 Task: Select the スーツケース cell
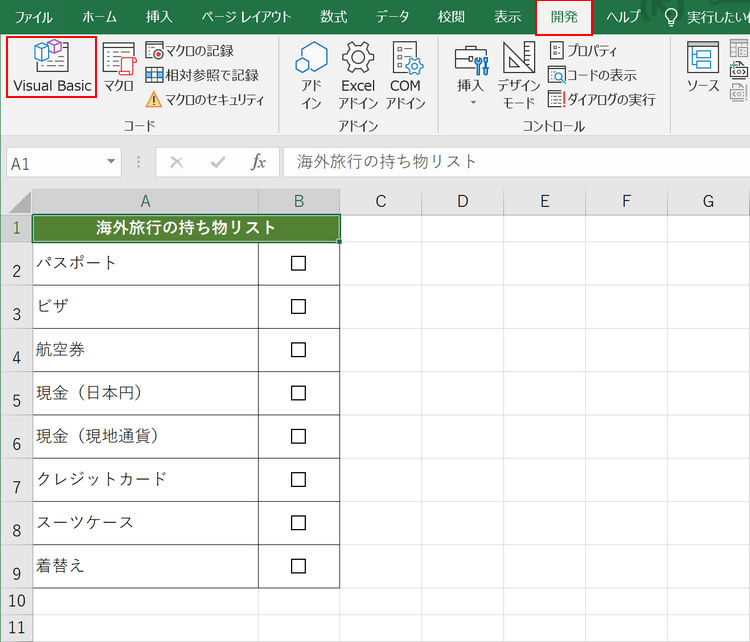point(145,523)
